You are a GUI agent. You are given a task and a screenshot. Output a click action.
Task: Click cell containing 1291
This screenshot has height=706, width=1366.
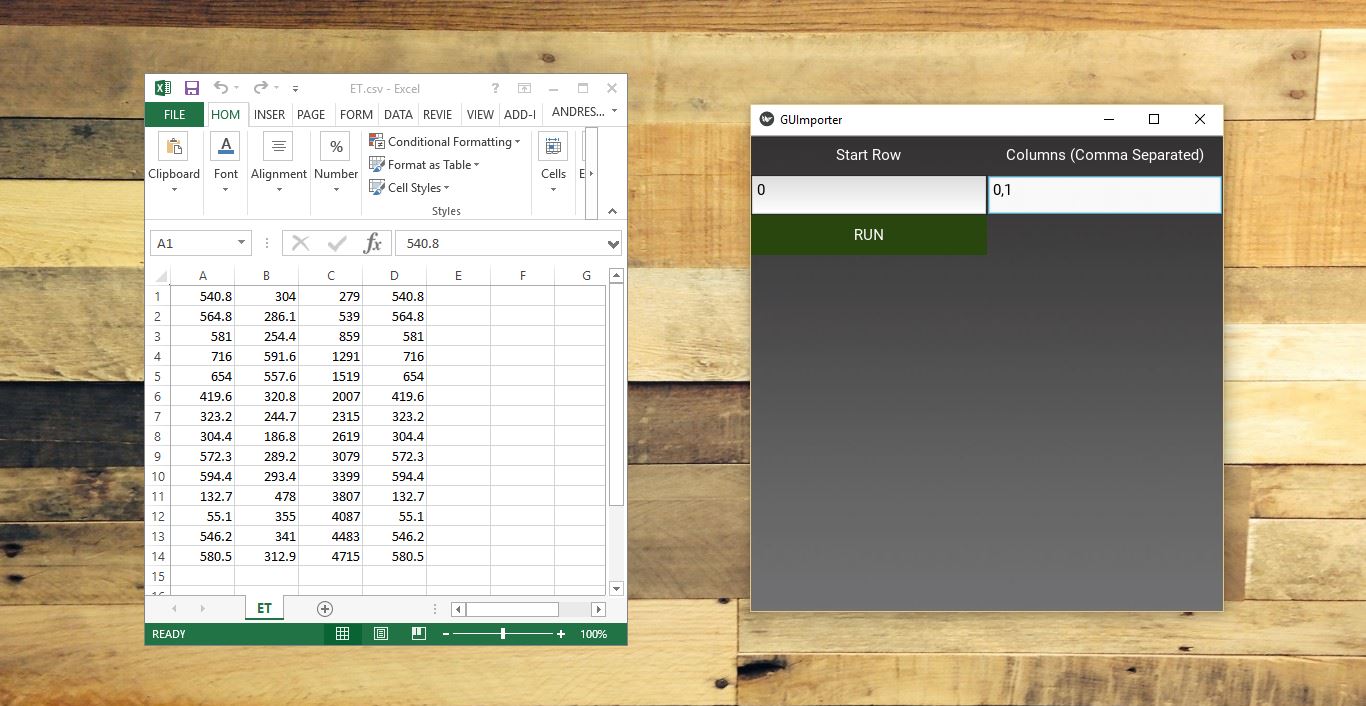[330, 356]
